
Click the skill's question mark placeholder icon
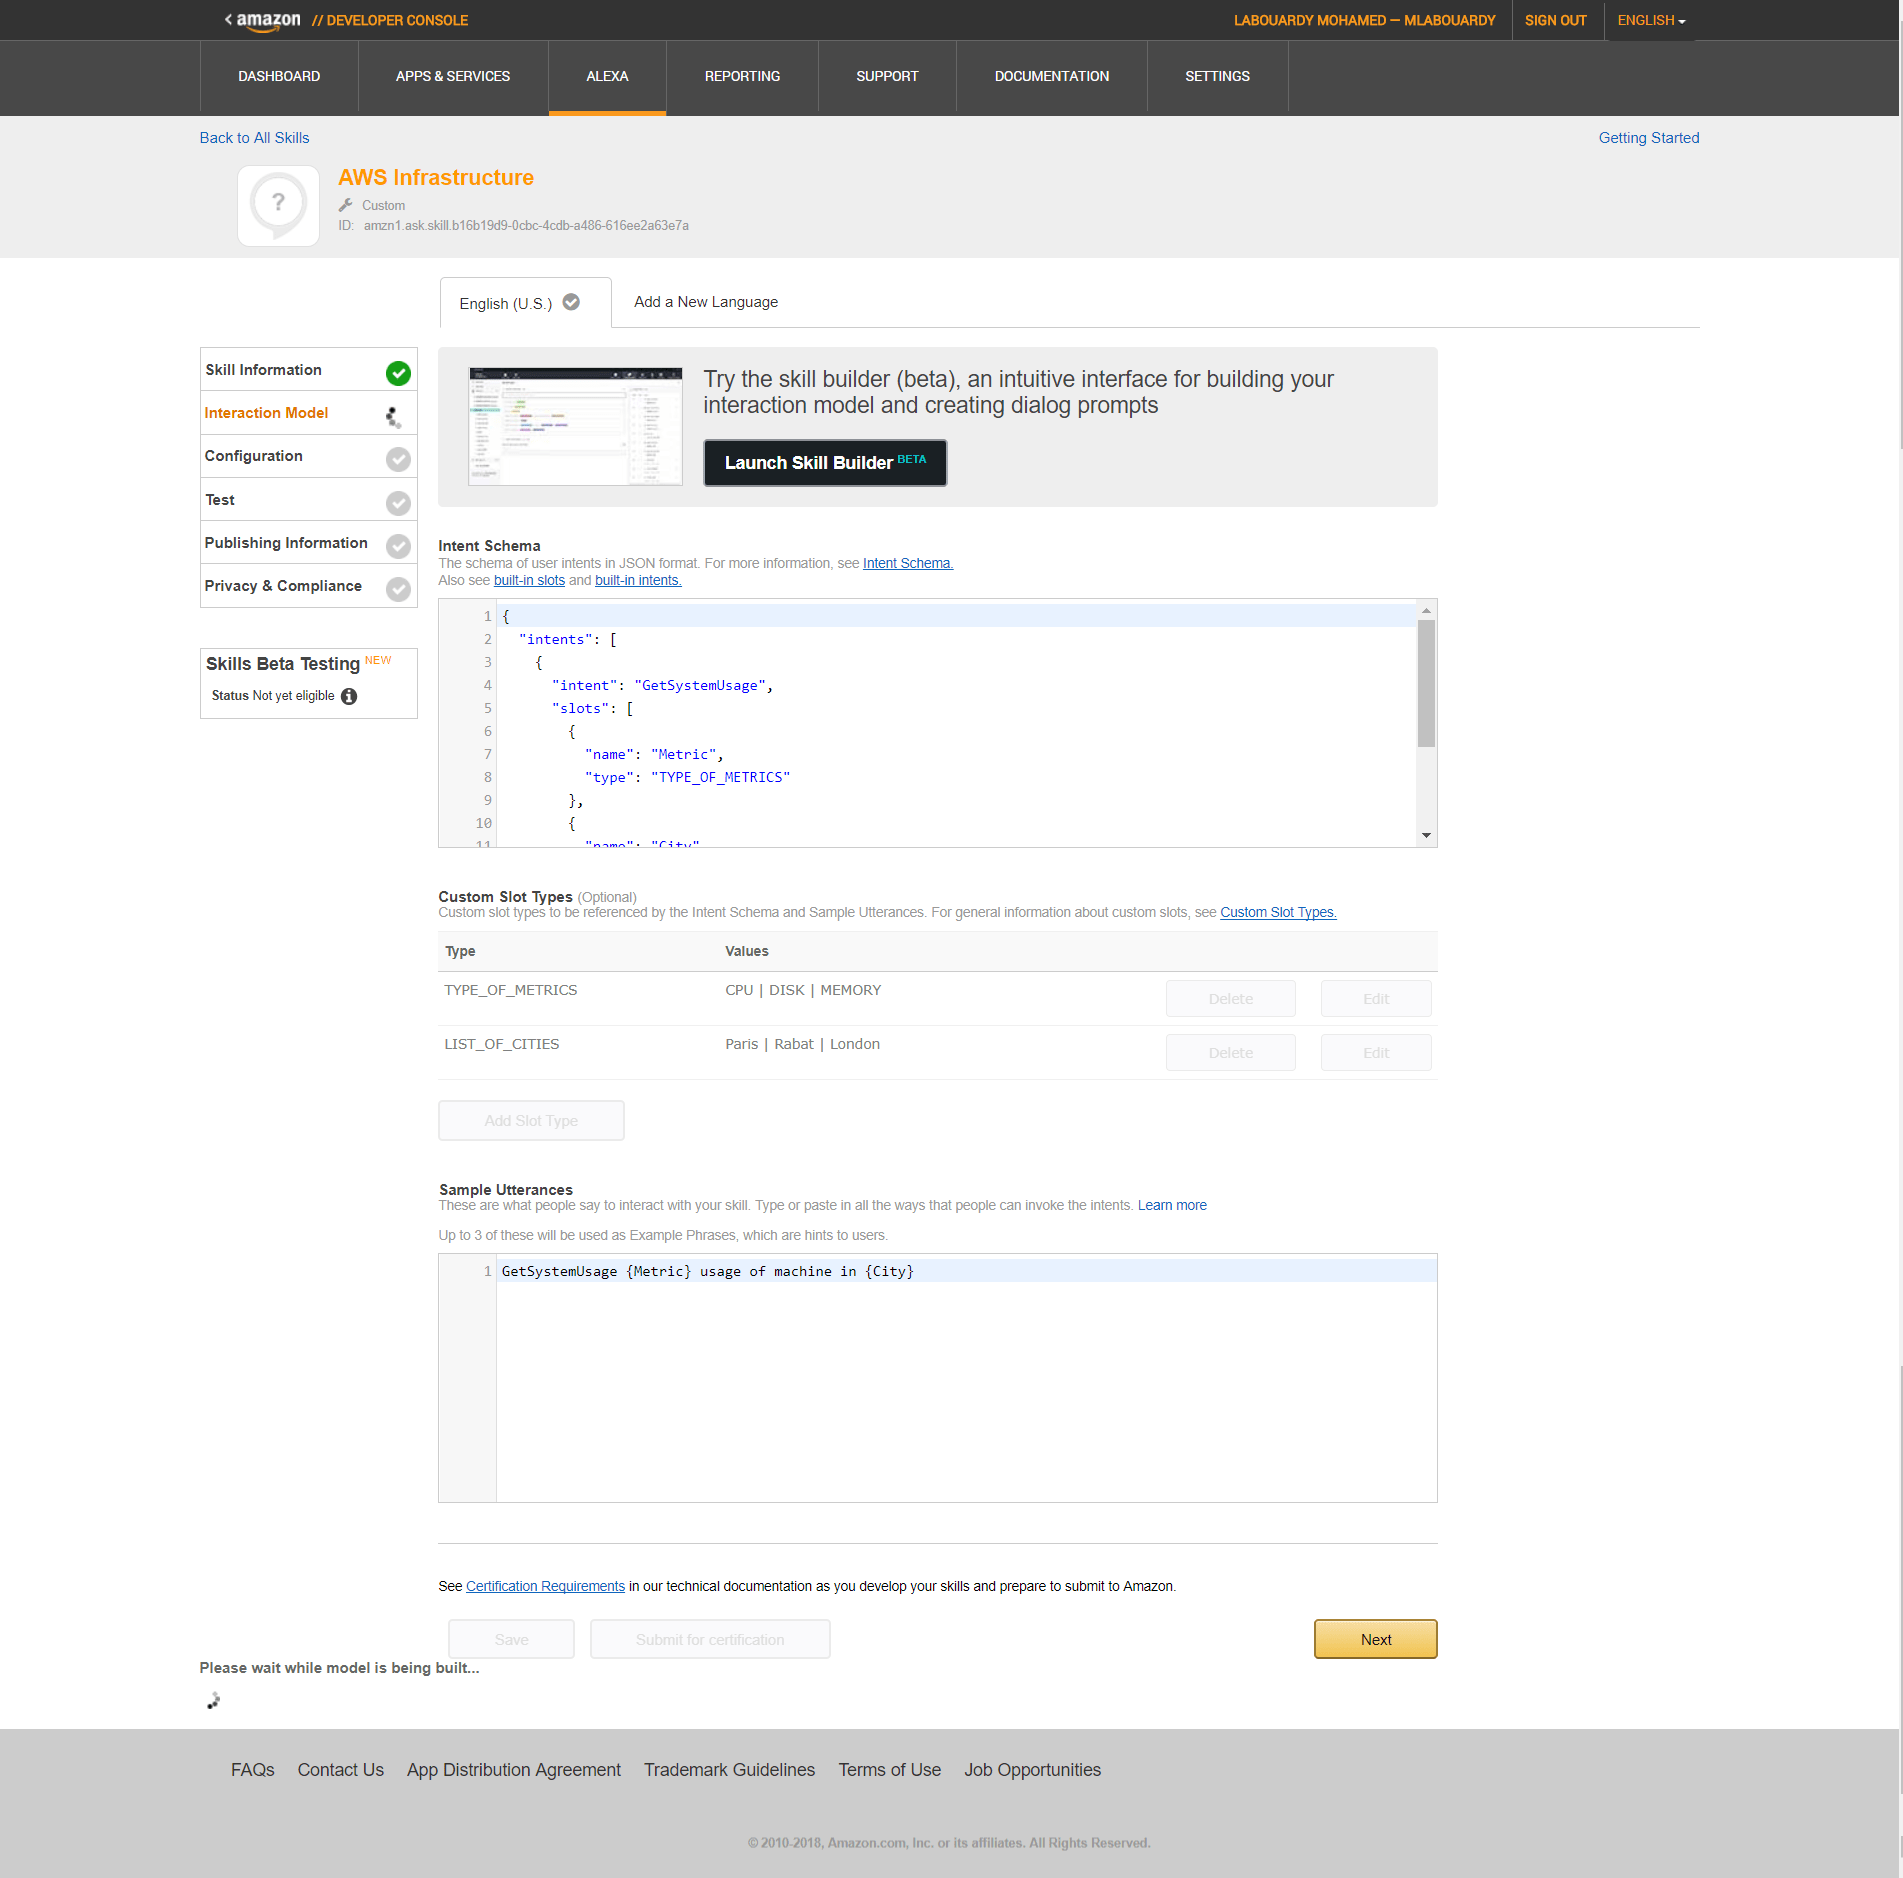point(278,206)
